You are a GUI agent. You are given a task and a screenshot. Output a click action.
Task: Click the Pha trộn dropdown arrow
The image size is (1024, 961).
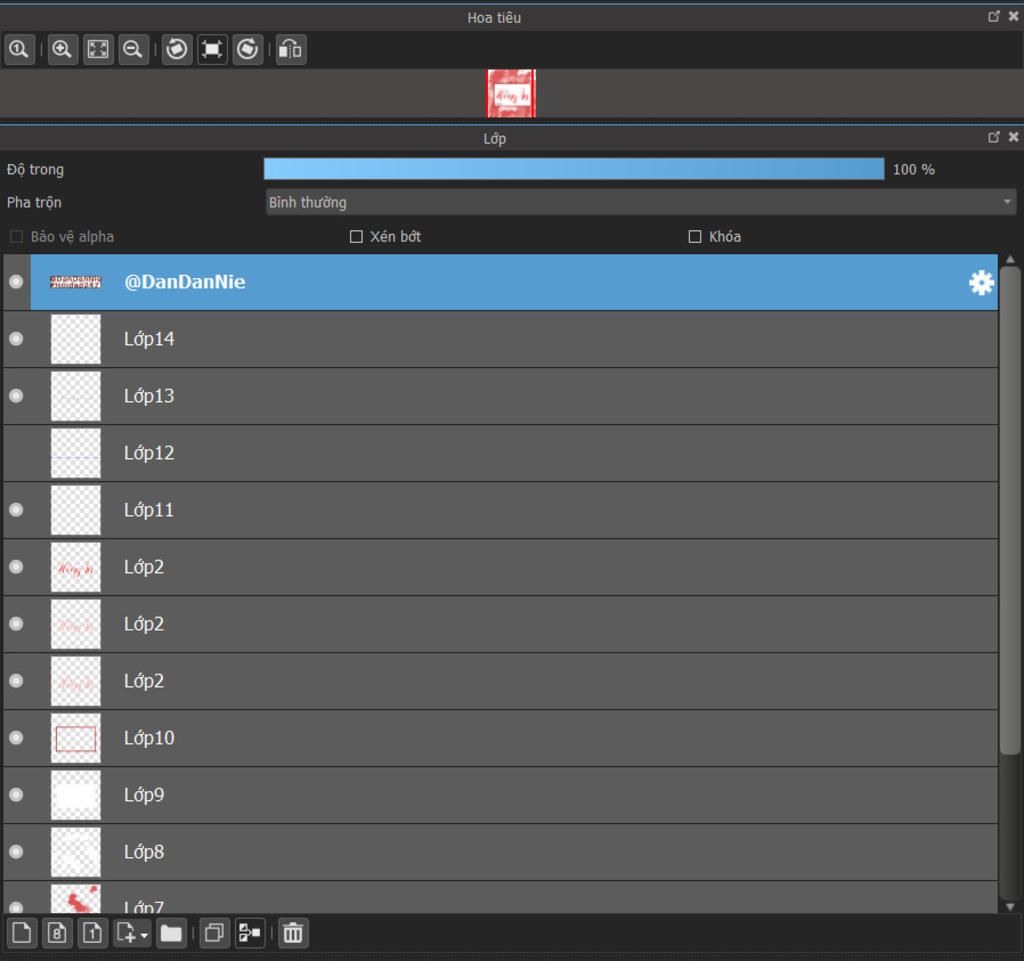pyautogui.click(x=1007, y=202)
